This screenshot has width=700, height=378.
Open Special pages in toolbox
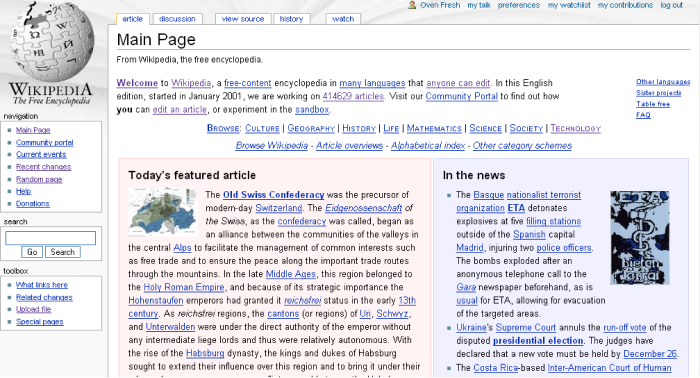click(x=40, y=322)
